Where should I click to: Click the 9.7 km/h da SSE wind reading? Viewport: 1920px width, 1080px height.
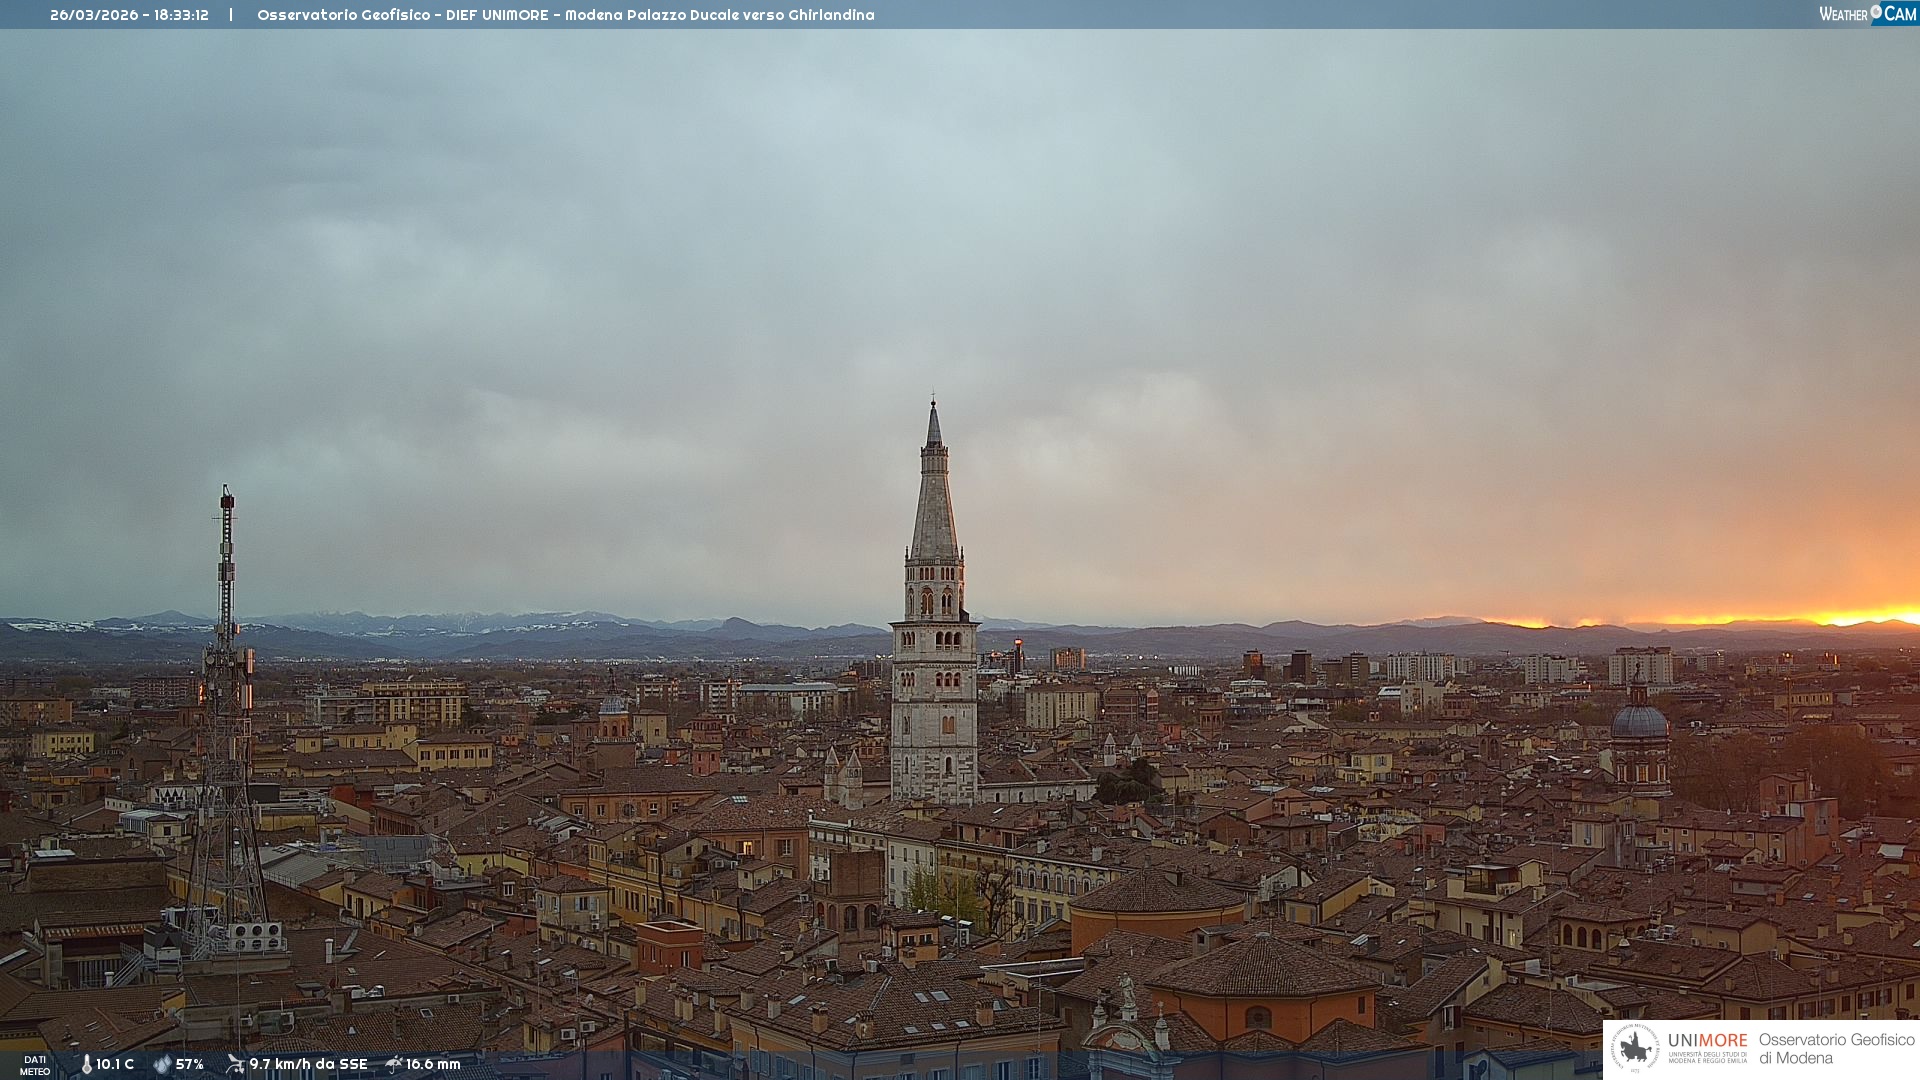[x=308, y=1064]
